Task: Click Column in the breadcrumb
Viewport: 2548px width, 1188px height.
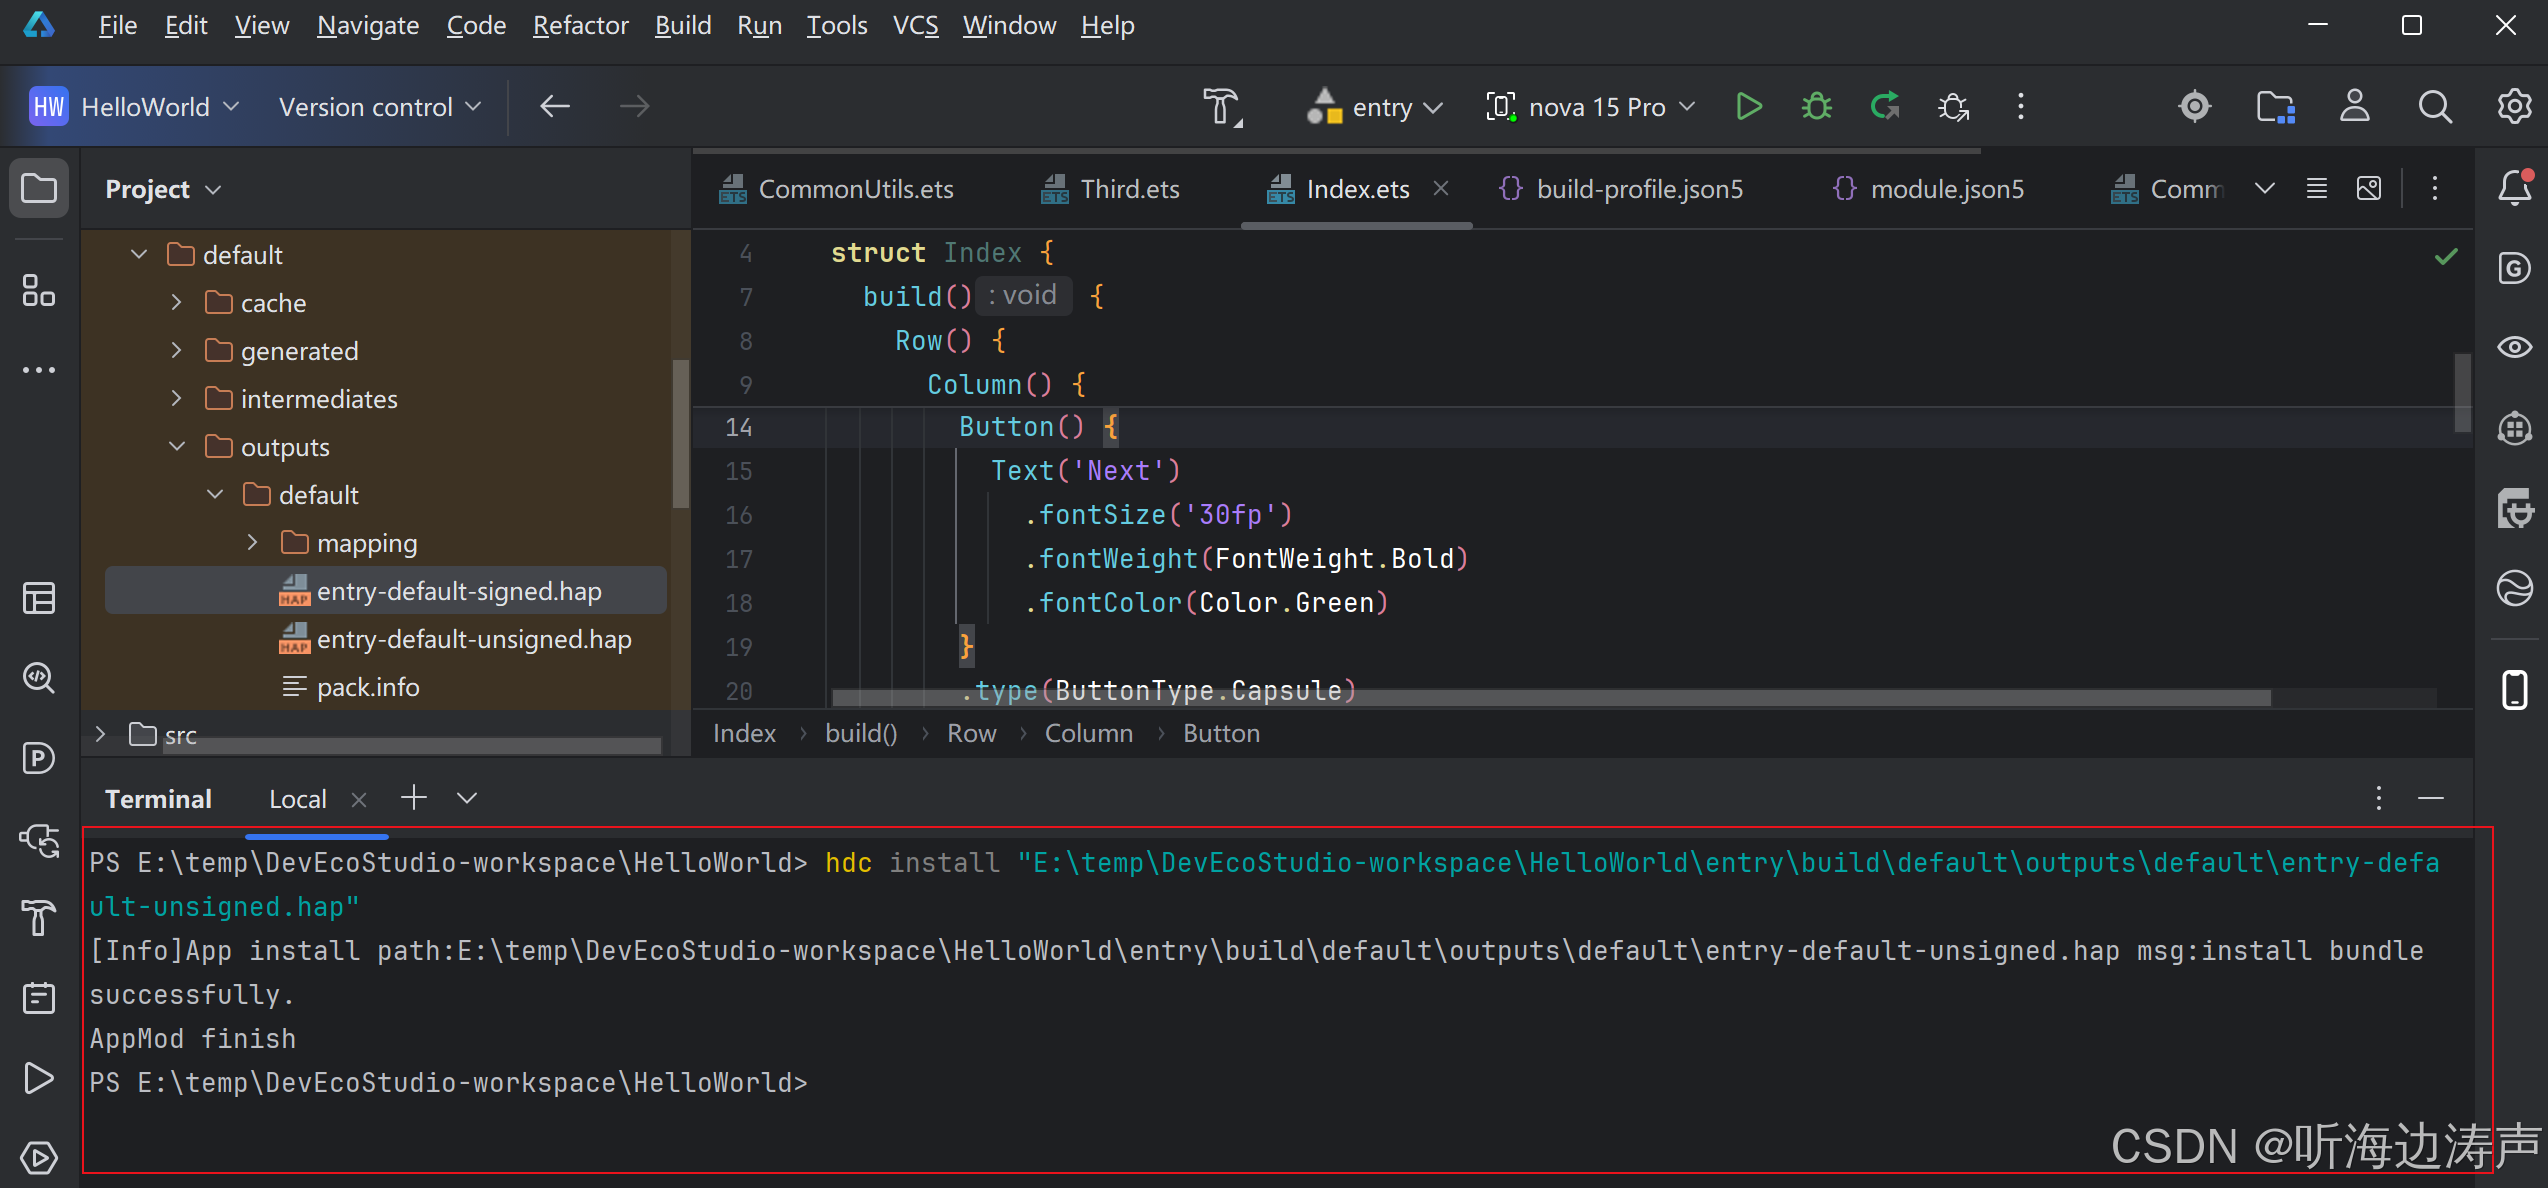Action: point(1089,733)
